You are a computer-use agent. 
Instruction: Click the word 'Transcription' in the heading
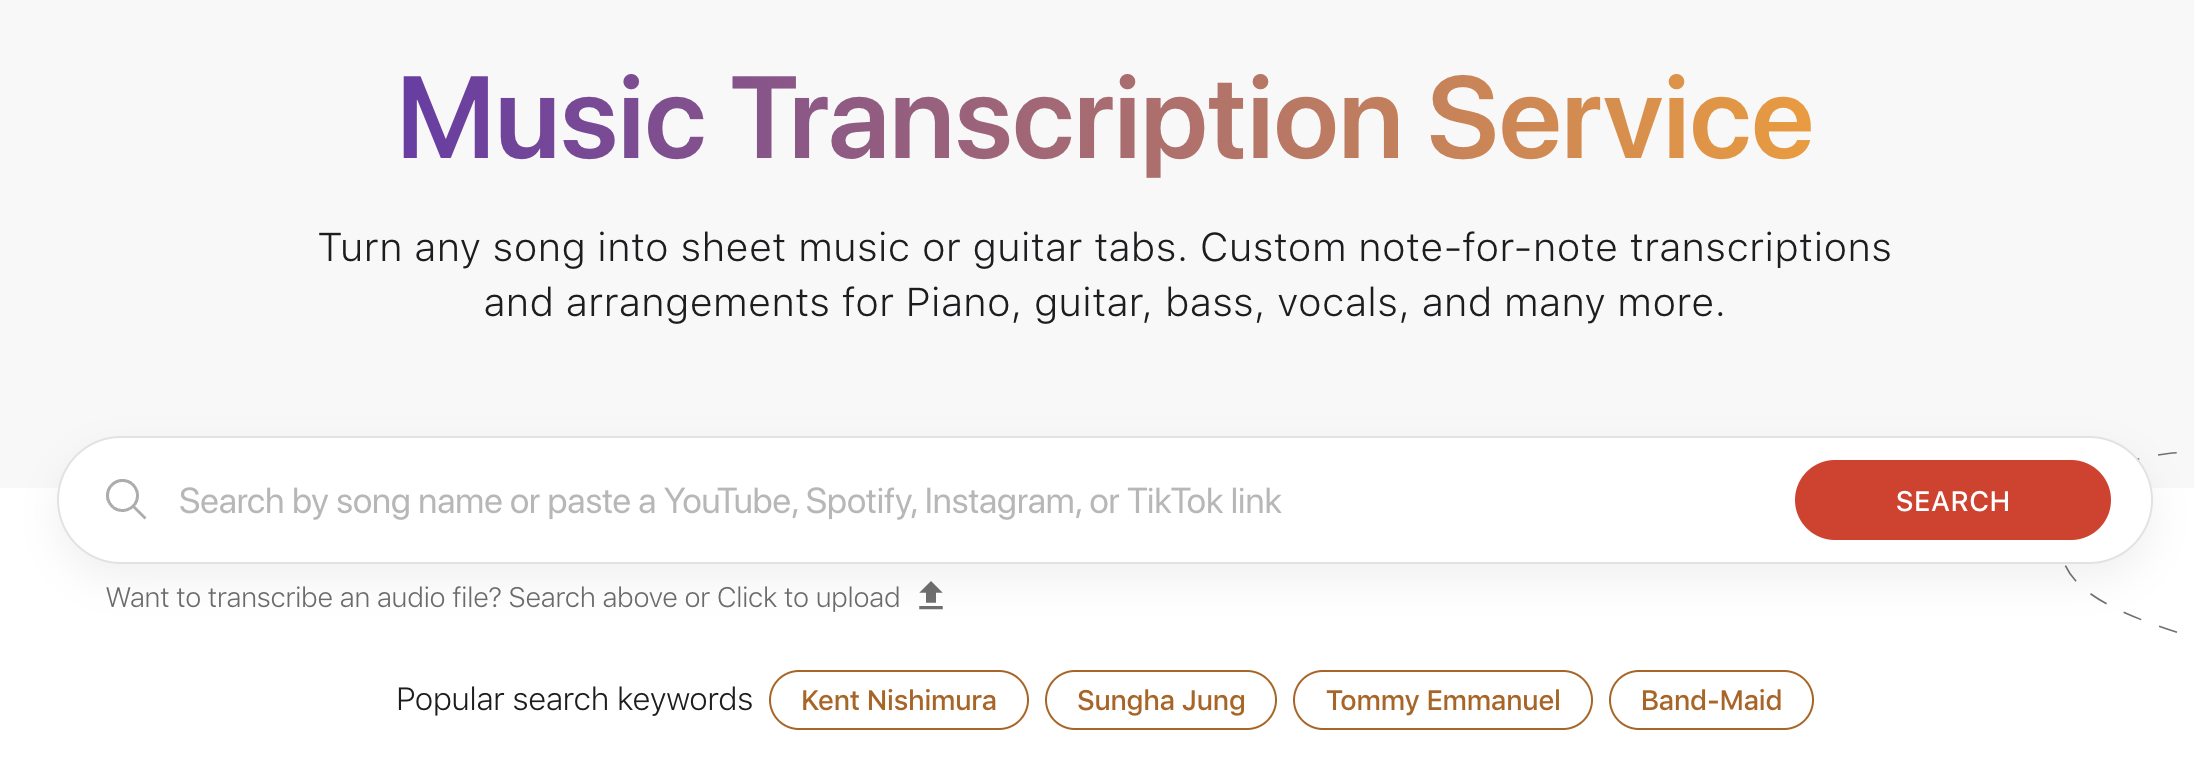pos(1067,122)
